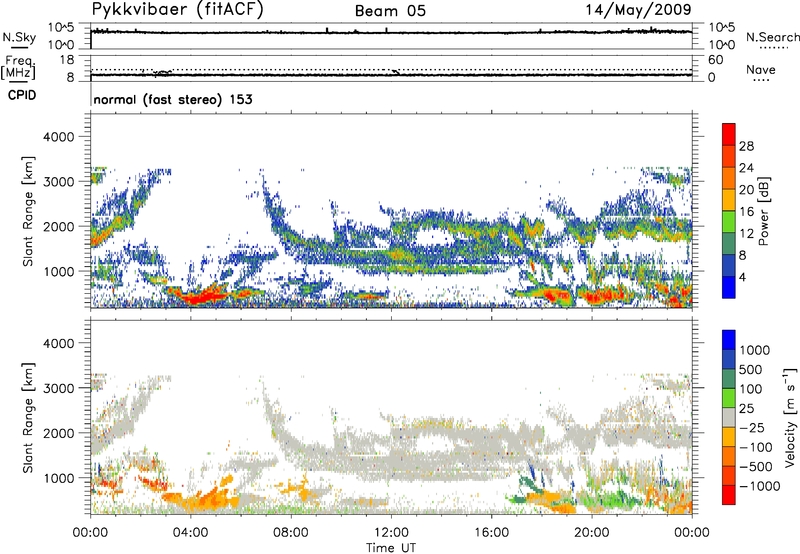This screenshot has height=554, width=800.
Task: Click '1000' on the velocity panel range axis
Action: (58, 478)
